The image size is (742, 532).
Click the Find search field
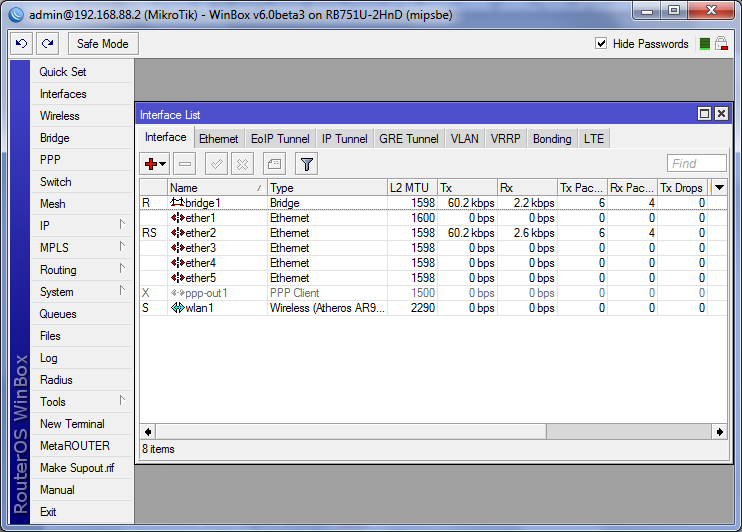pos(697,164)
